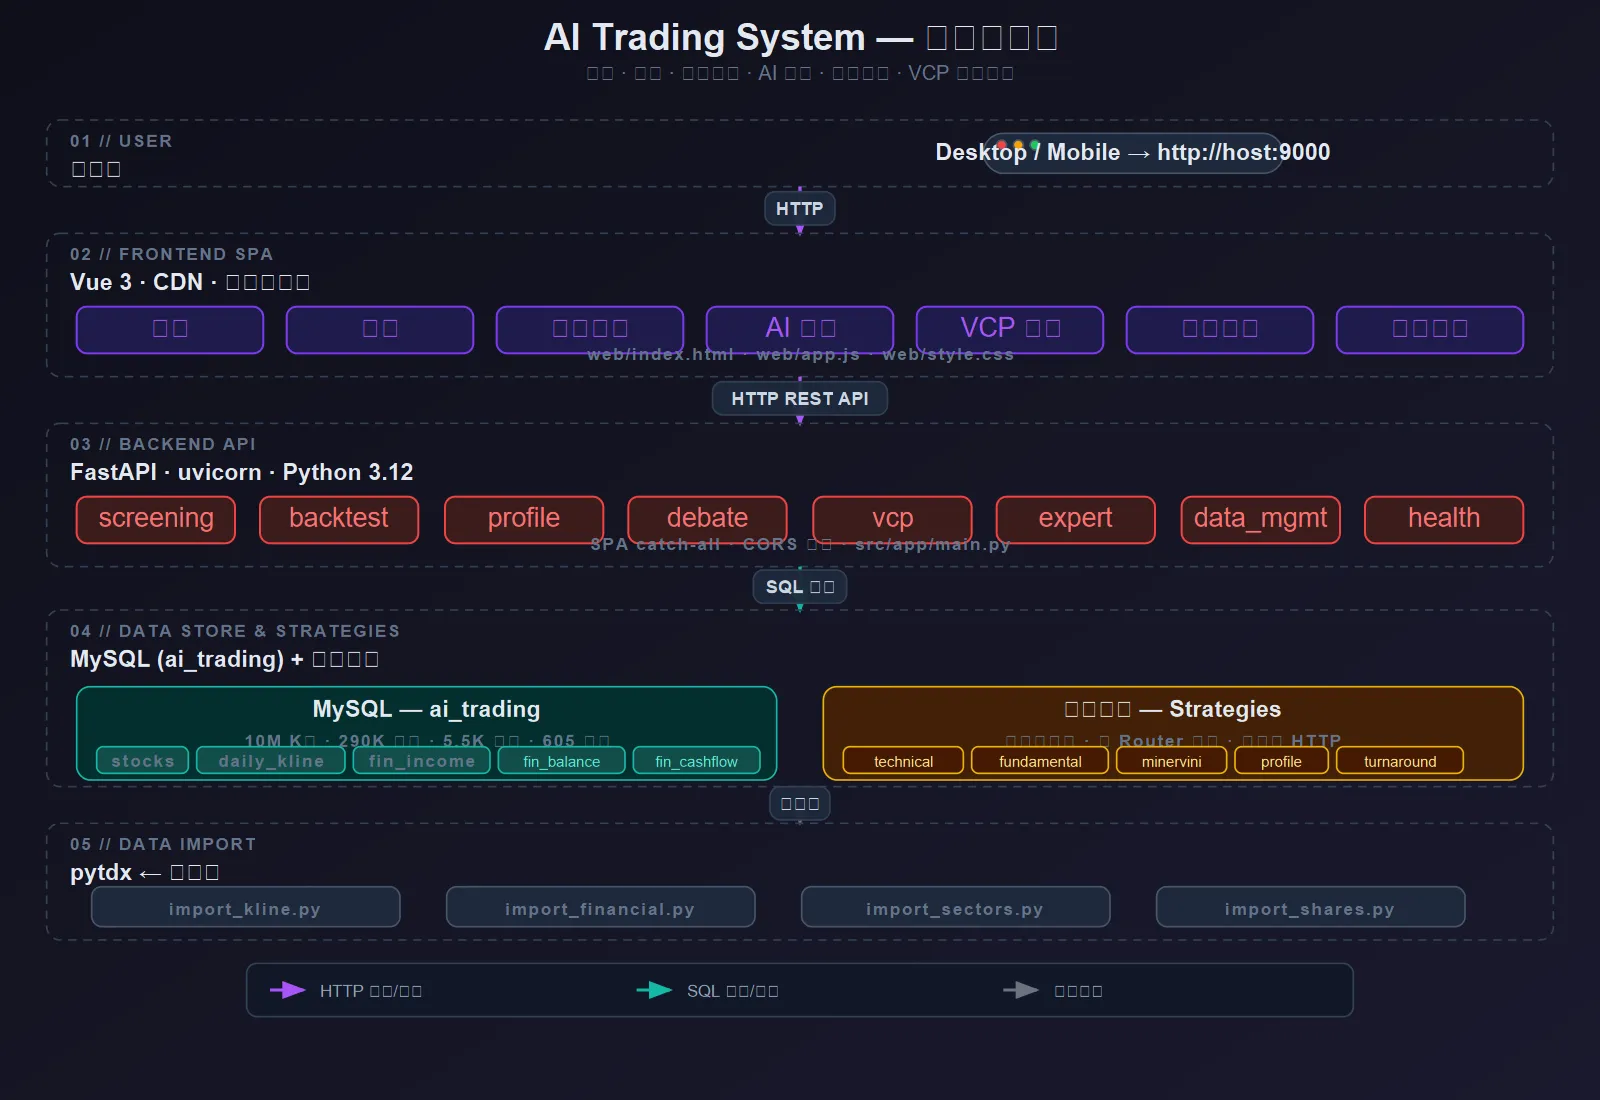
Task: Click the AI Trading System title
Action: tap(800, 38)
